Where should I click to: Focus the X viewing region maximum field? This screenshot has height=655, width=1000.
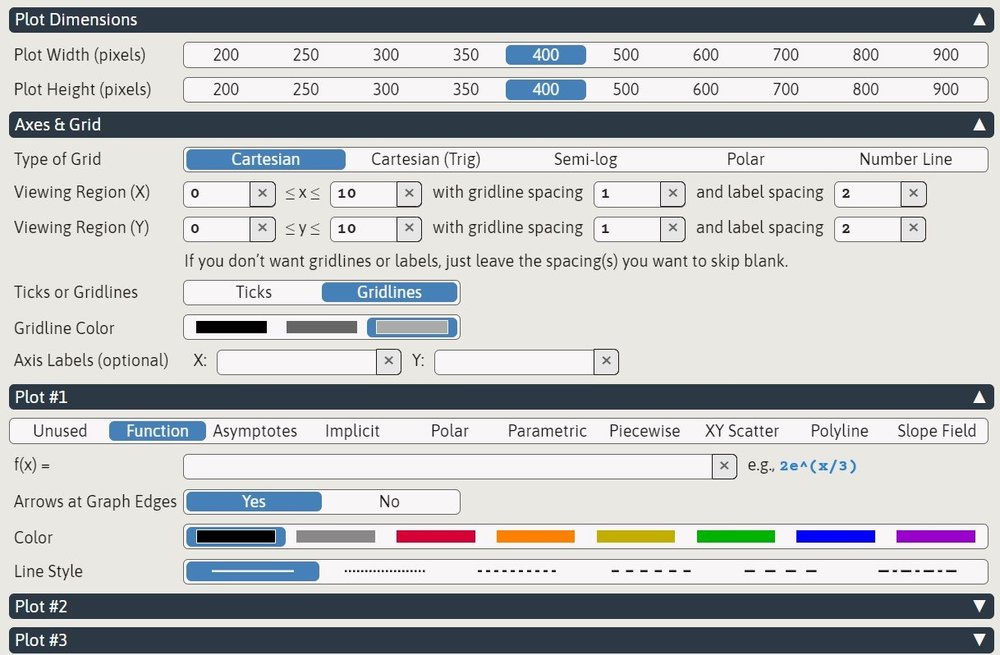pyautogui.click(x=364, y=194)
